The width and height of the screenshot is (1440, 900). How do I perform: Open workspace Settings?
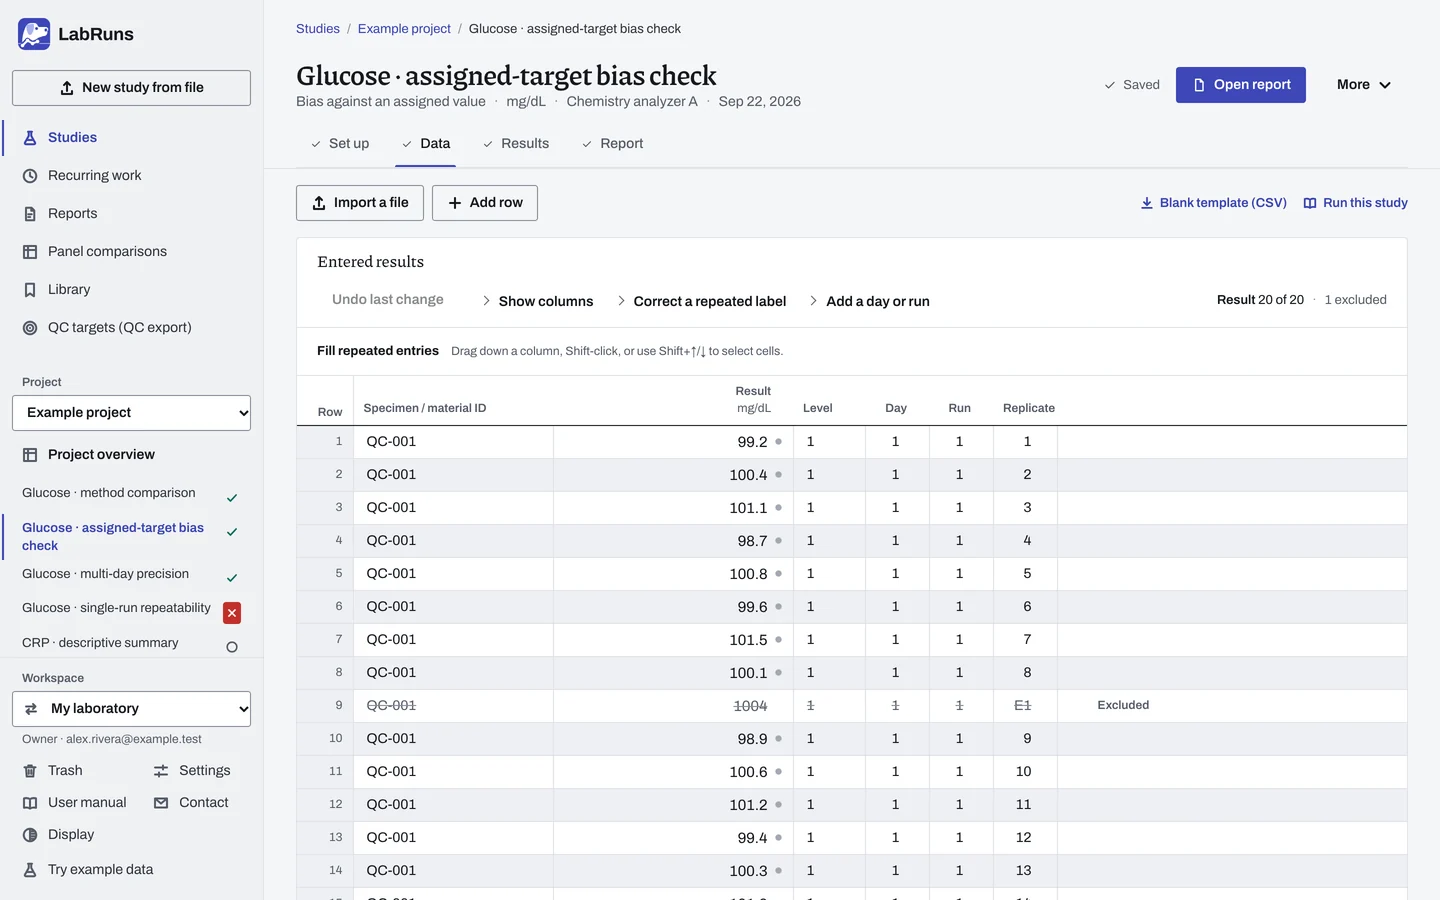(x=192, y=771)
